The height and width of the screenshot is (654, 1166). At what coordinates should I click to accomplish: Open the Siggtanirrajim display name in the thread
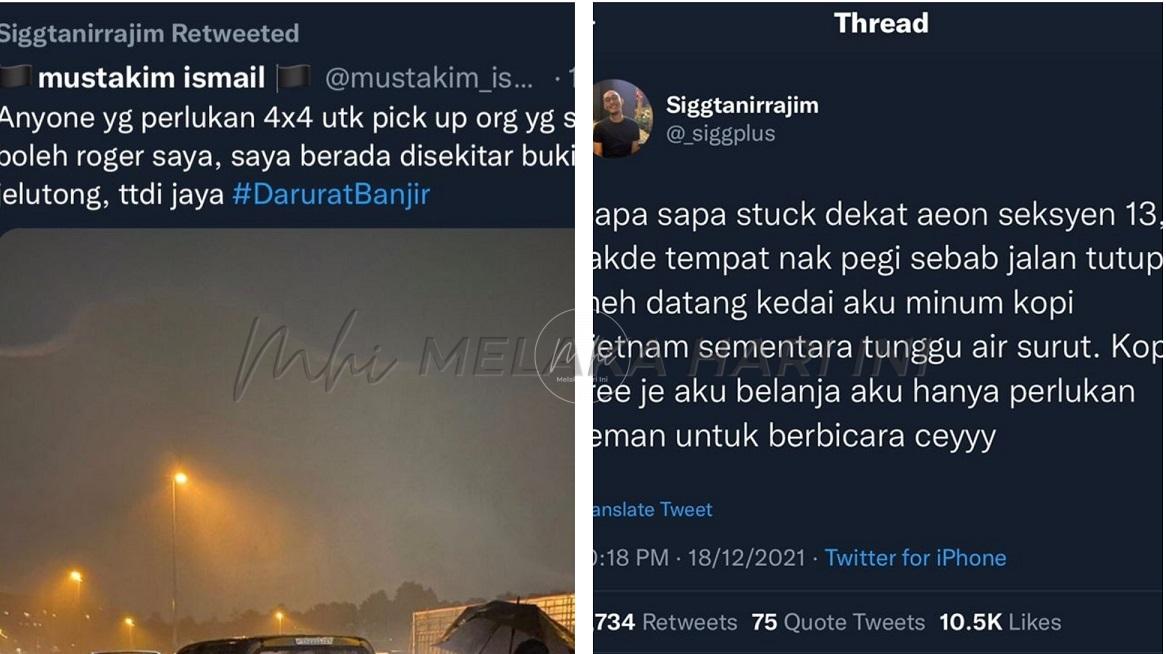point(742,105)
